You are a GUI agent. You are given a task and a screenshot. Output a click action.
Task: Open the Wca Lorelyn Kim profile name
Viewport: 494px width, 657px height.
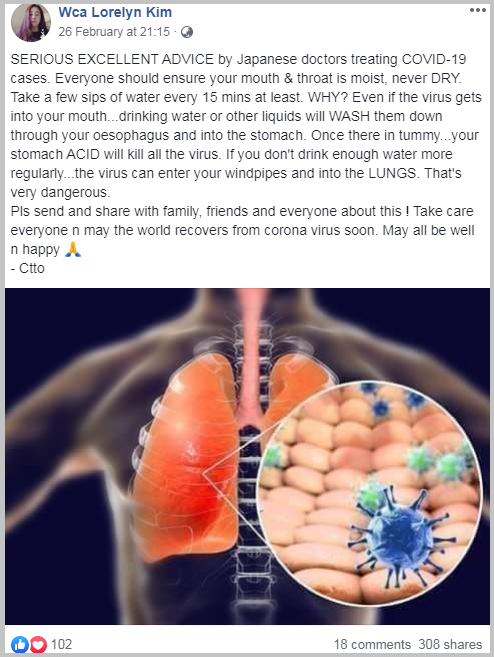point(115,12)
